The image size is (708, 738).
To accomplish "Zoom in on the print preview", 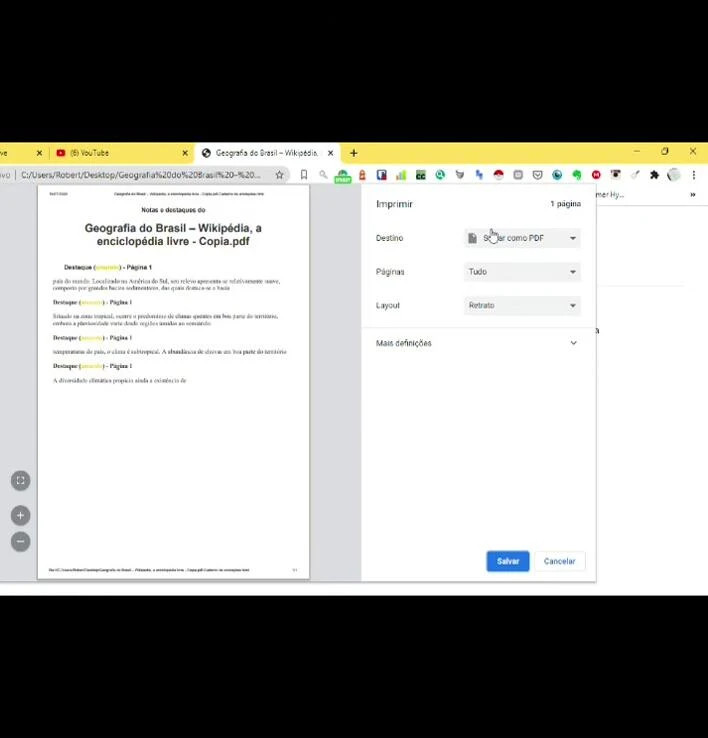I will [x=20, y=515].
